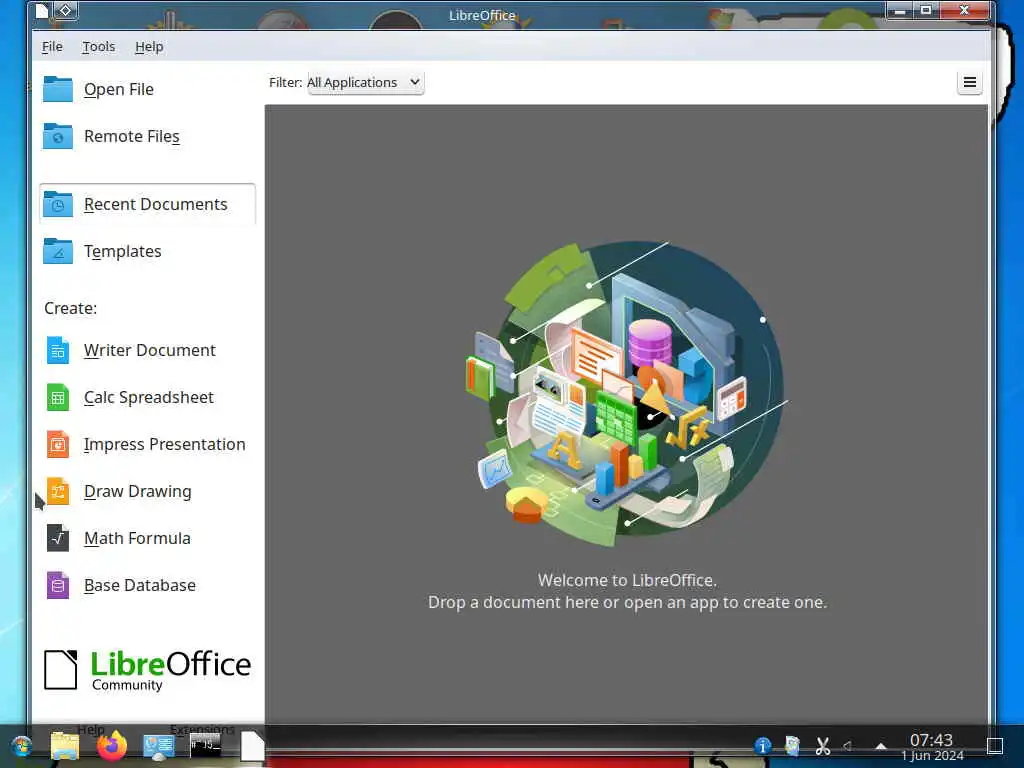Click the blue info tray icon
The image size is (1024, 768).
pyautogui.click(x=762, y=745)
